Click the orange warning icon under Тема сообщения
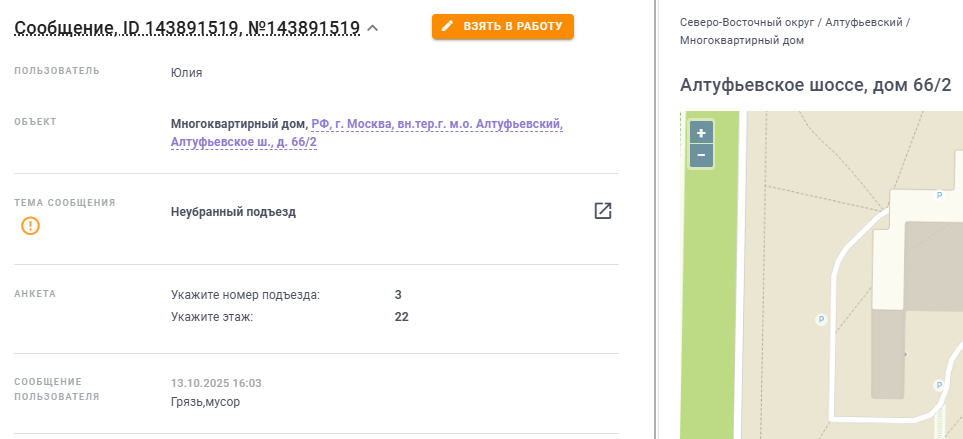 31,226
